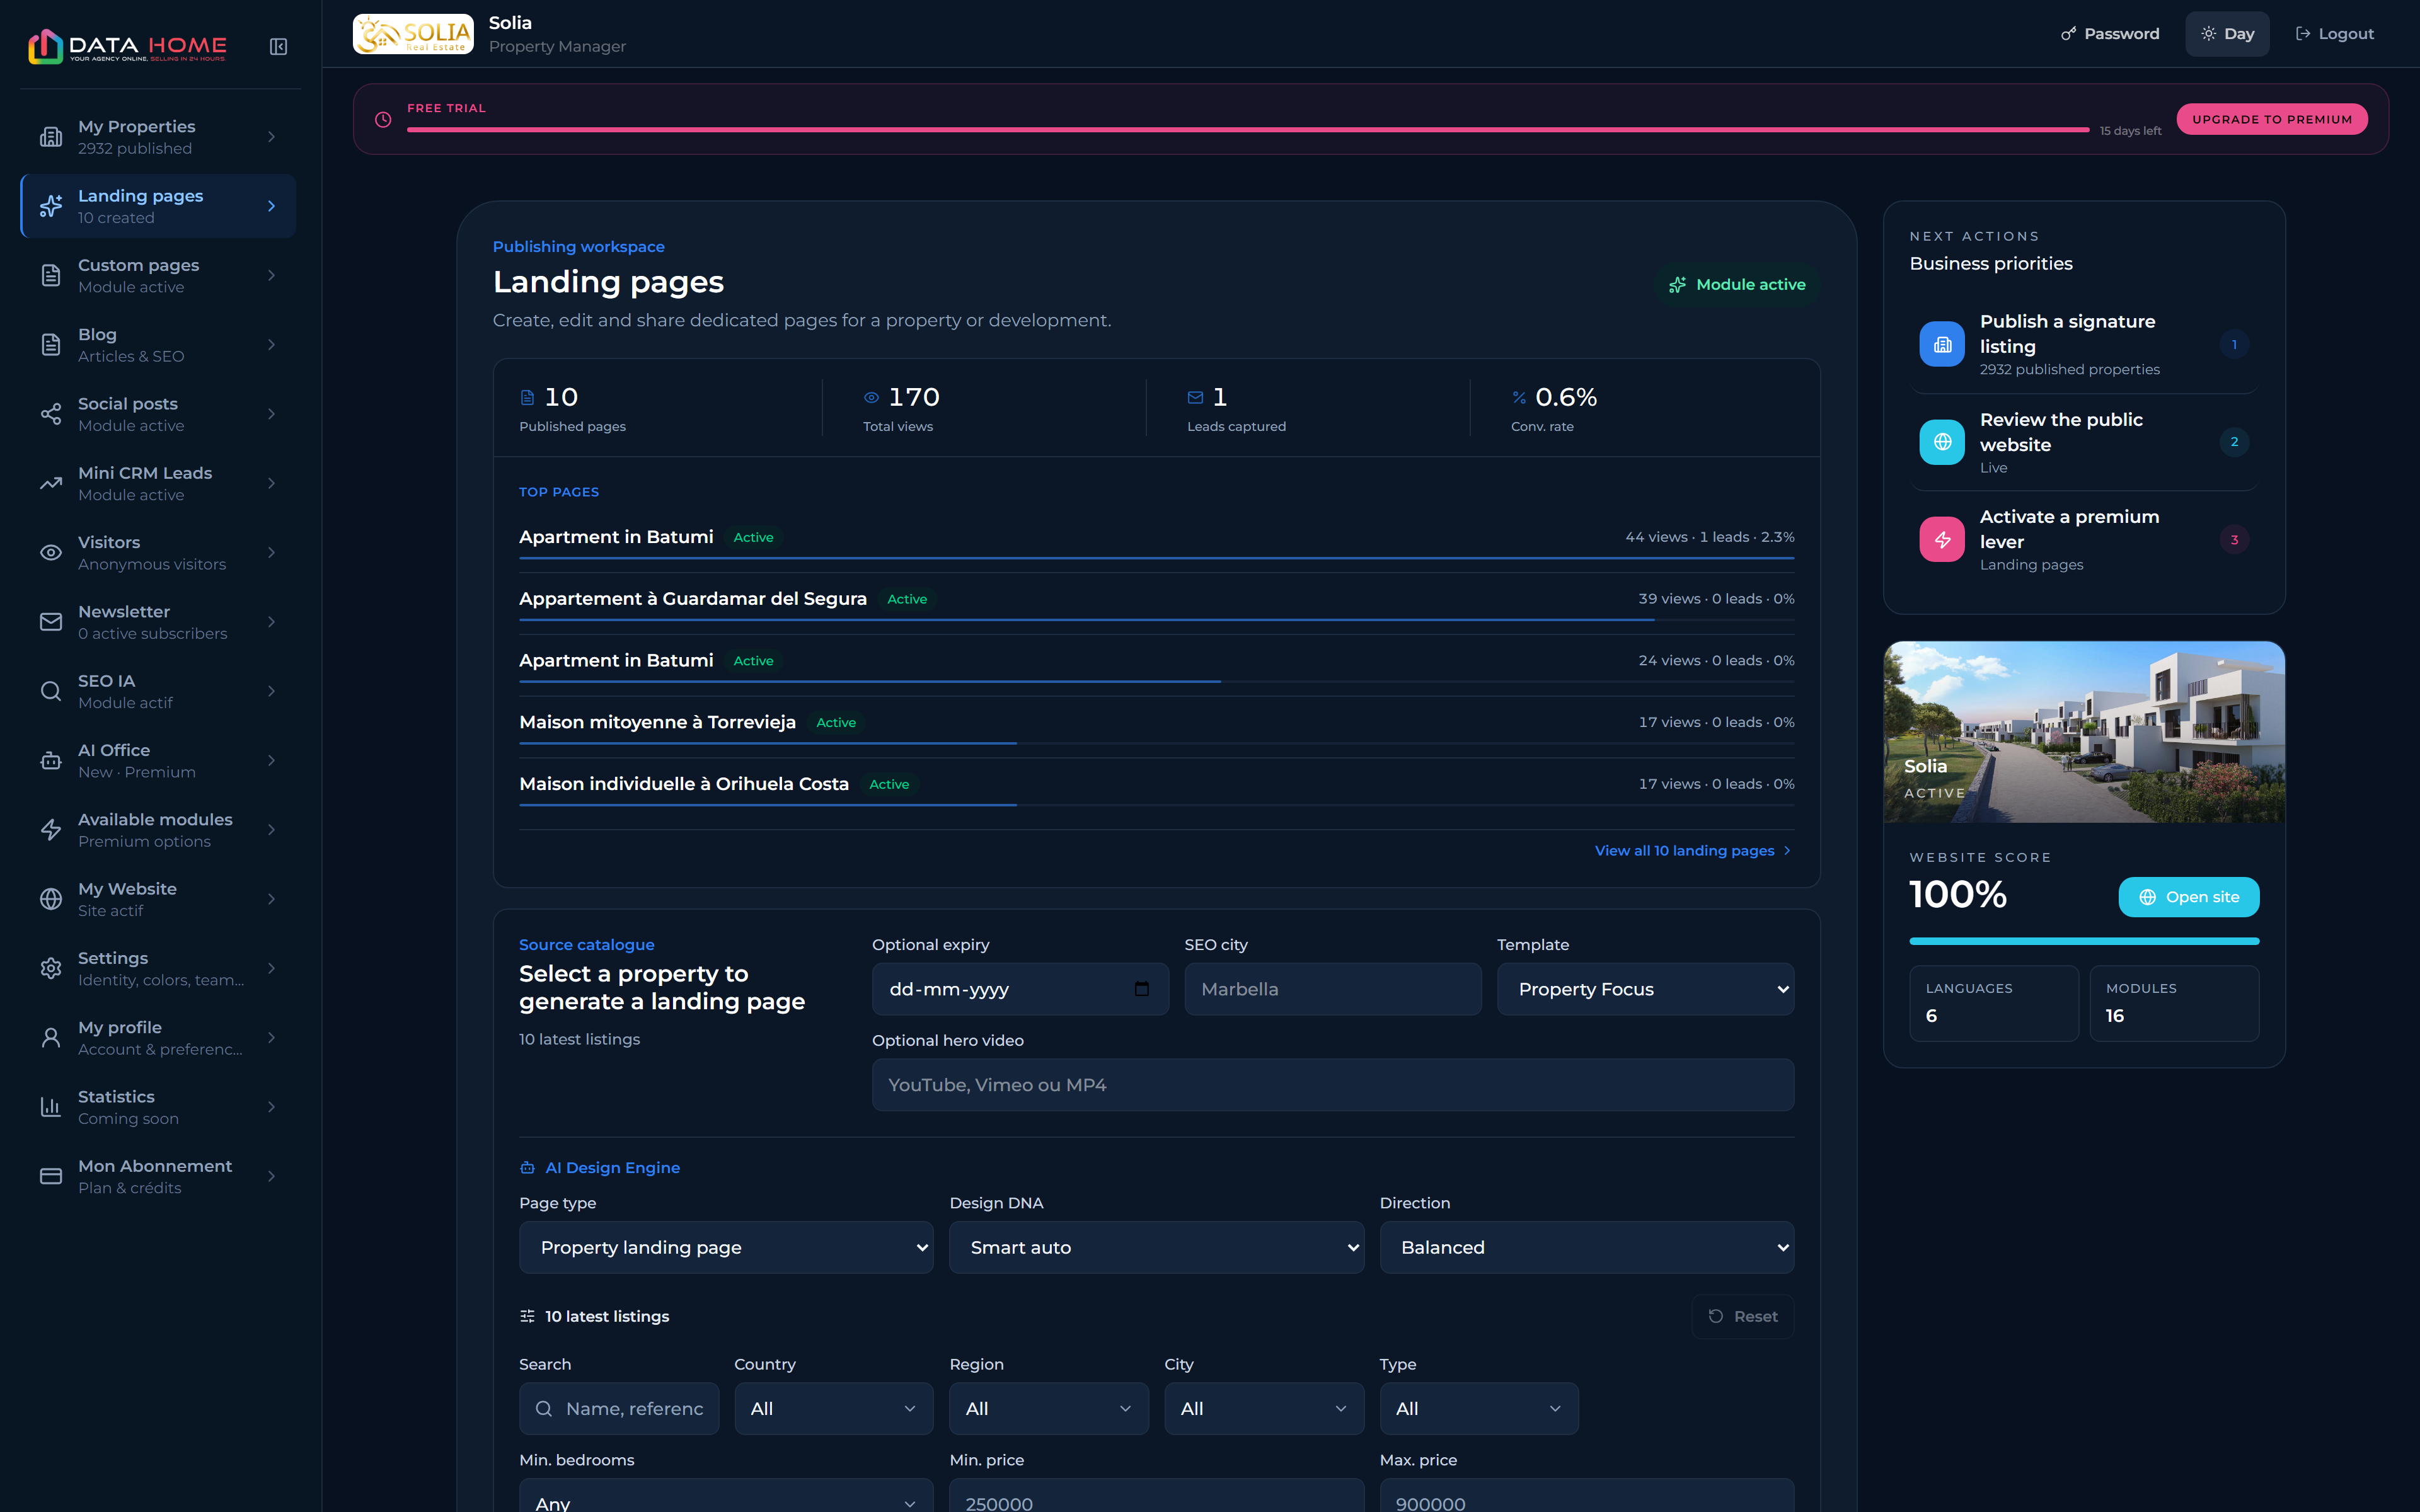Viewport: 2420px width, 1512px height.
Task: Open the Page type dropdown
Action: click(726, 1247)
